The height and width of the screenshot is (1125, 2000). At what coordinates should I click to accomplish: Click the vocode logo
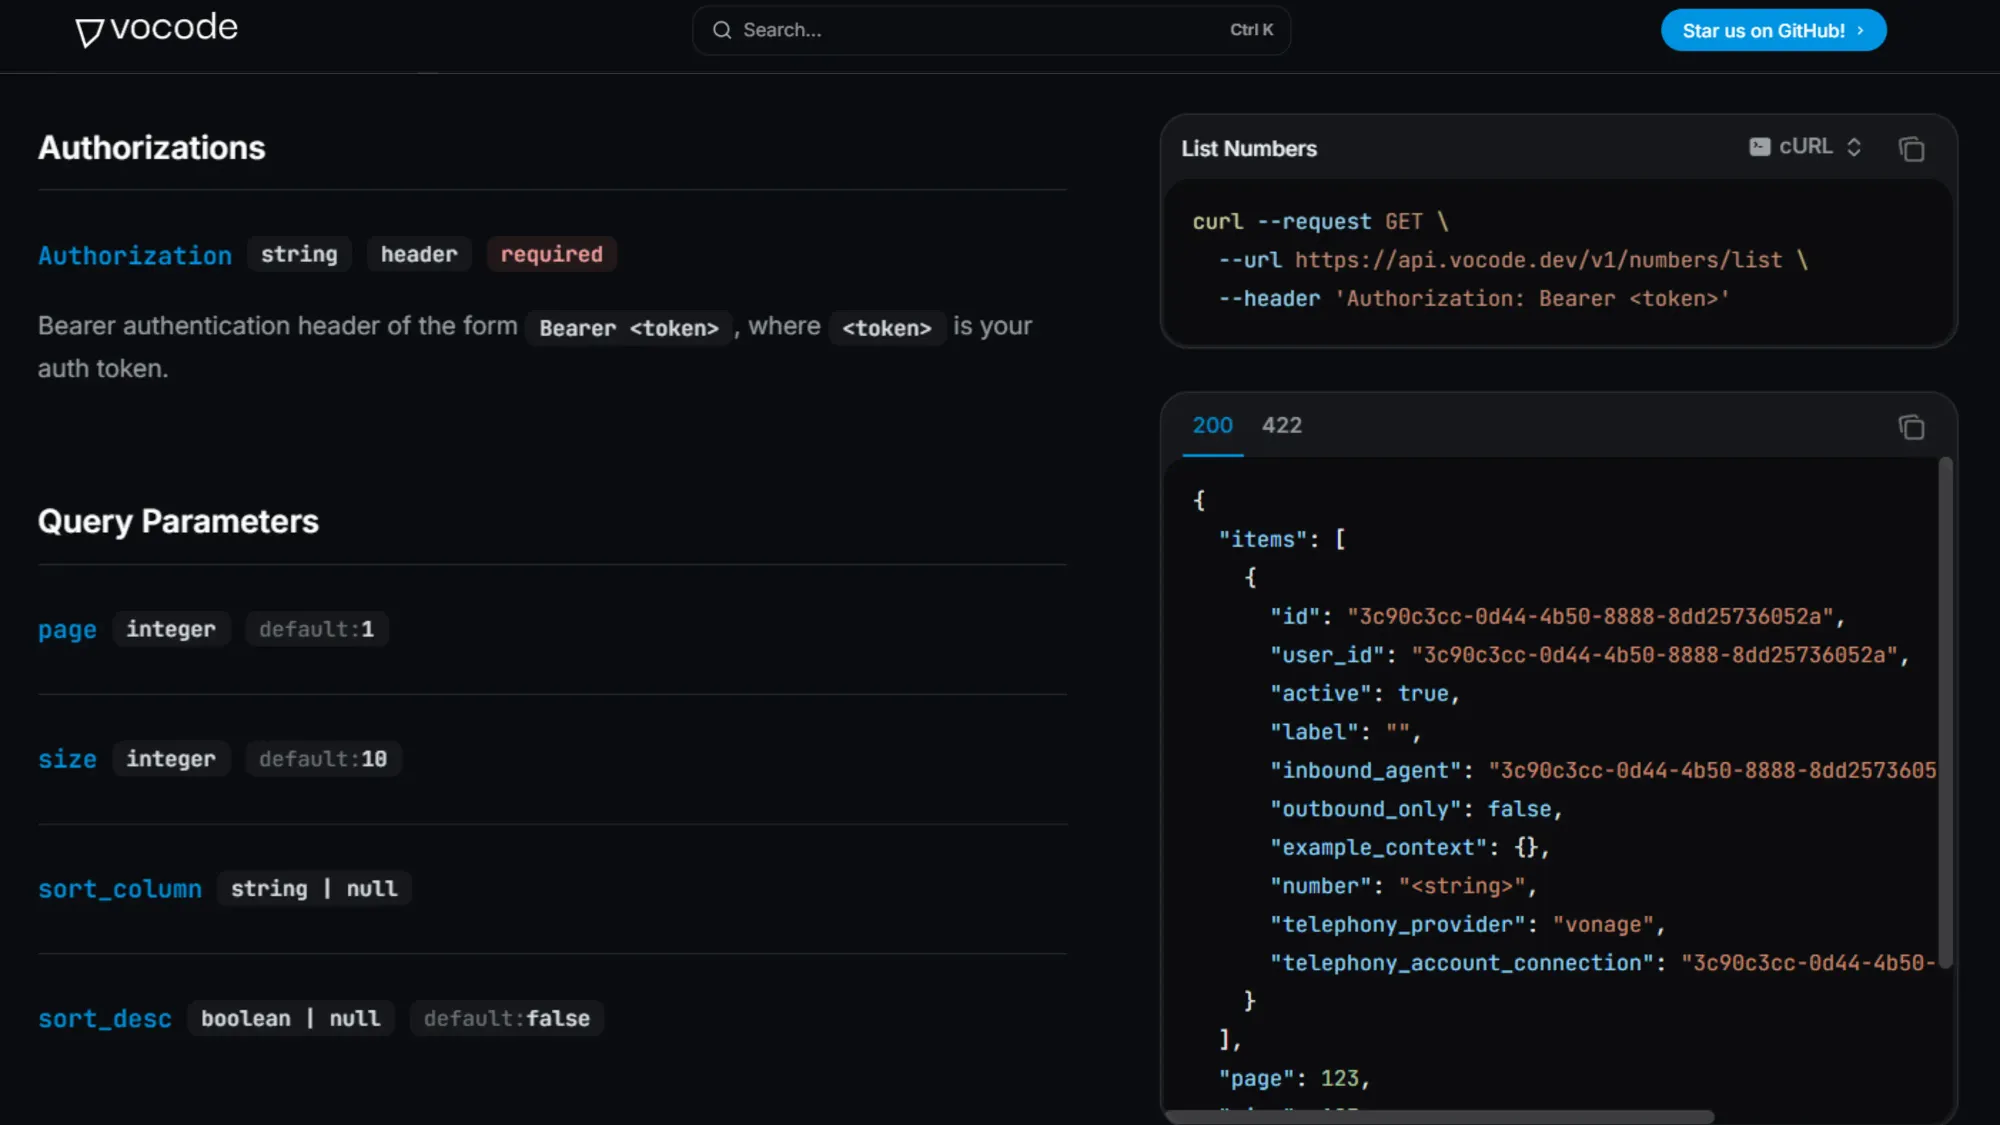tap(156, 29)
